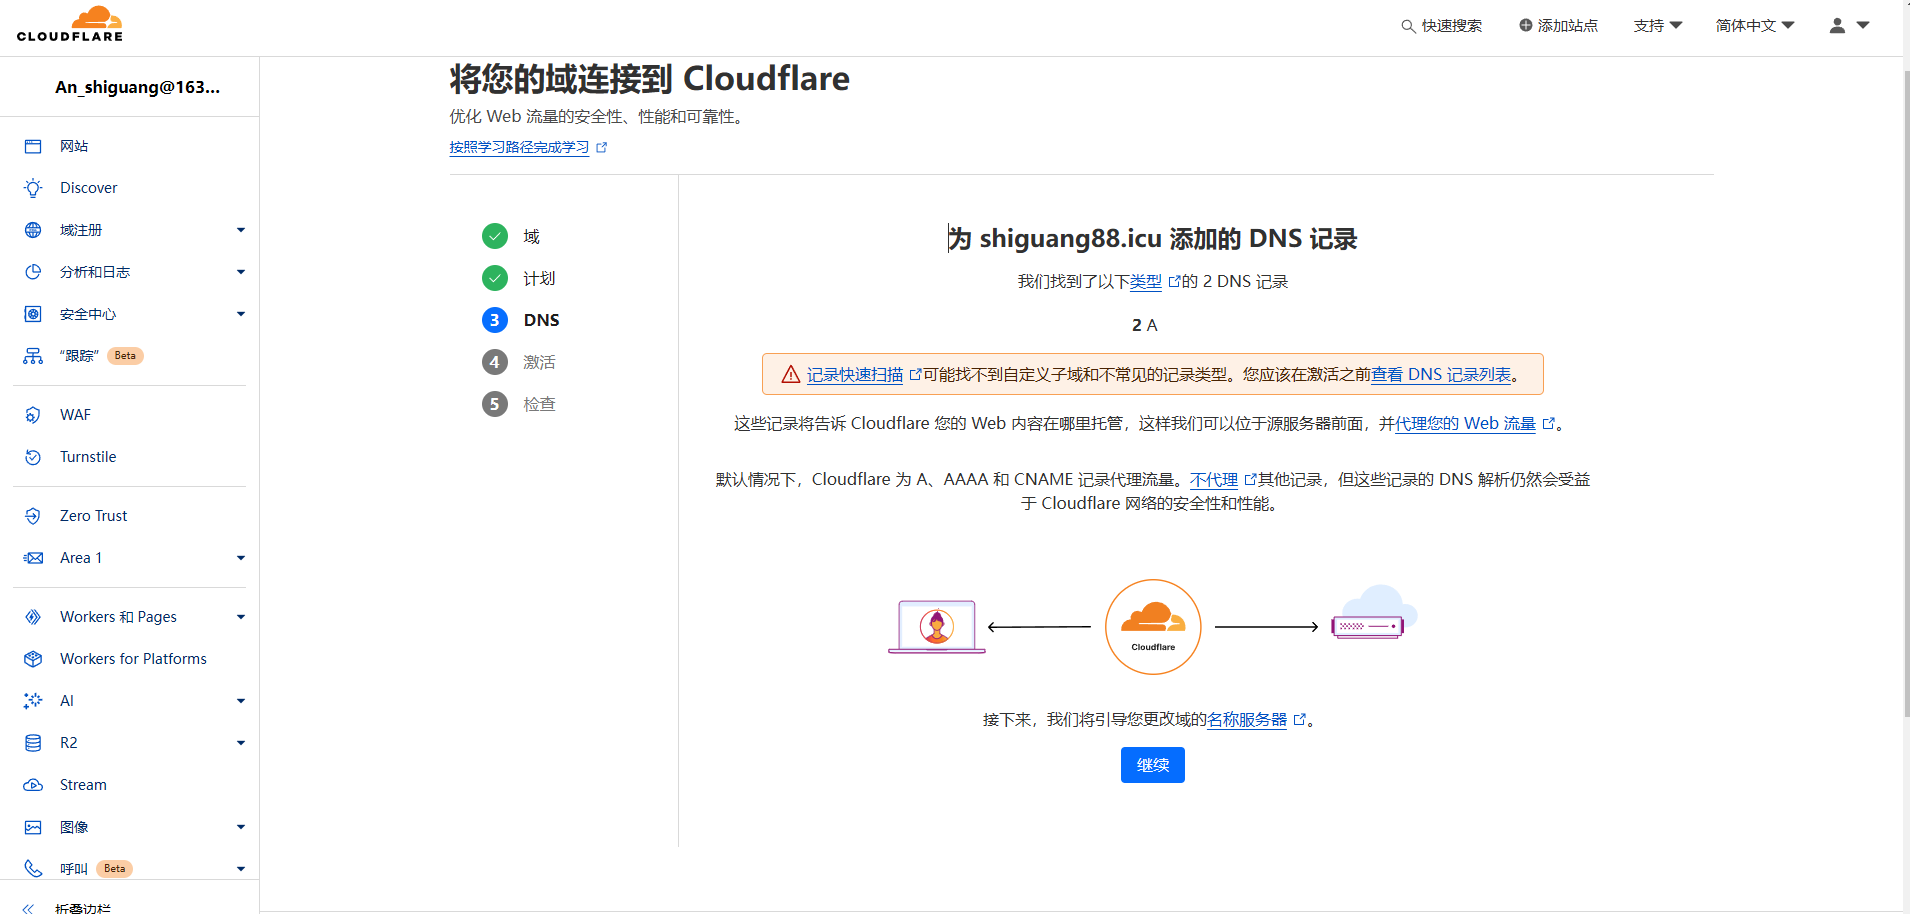Click the 快速搜索 search text

point(1452,26)
